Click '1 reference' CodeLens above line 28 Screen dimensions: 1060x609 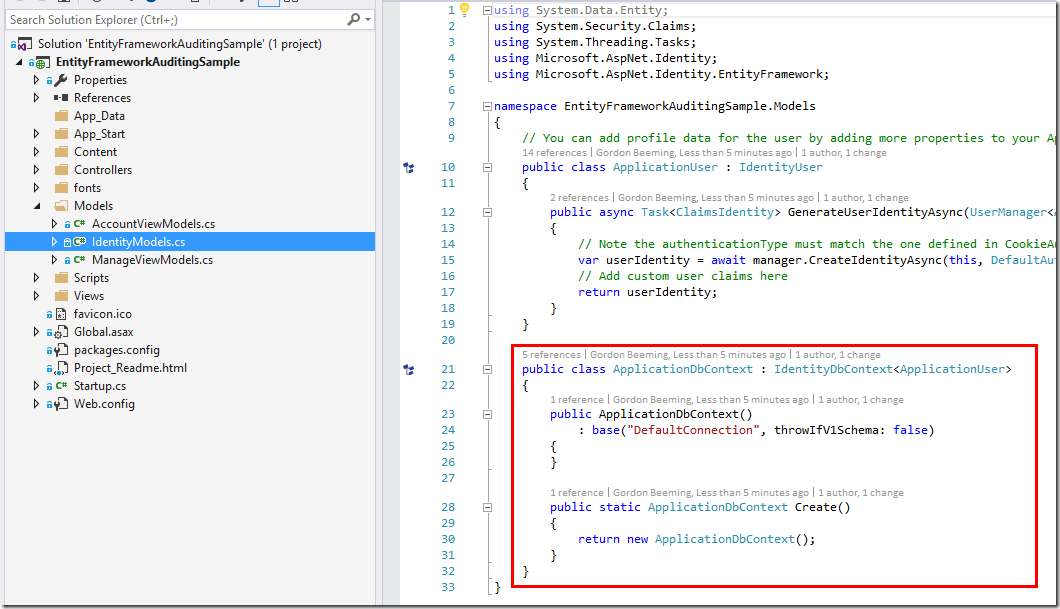pyautogui.click(x=577, y=493)
